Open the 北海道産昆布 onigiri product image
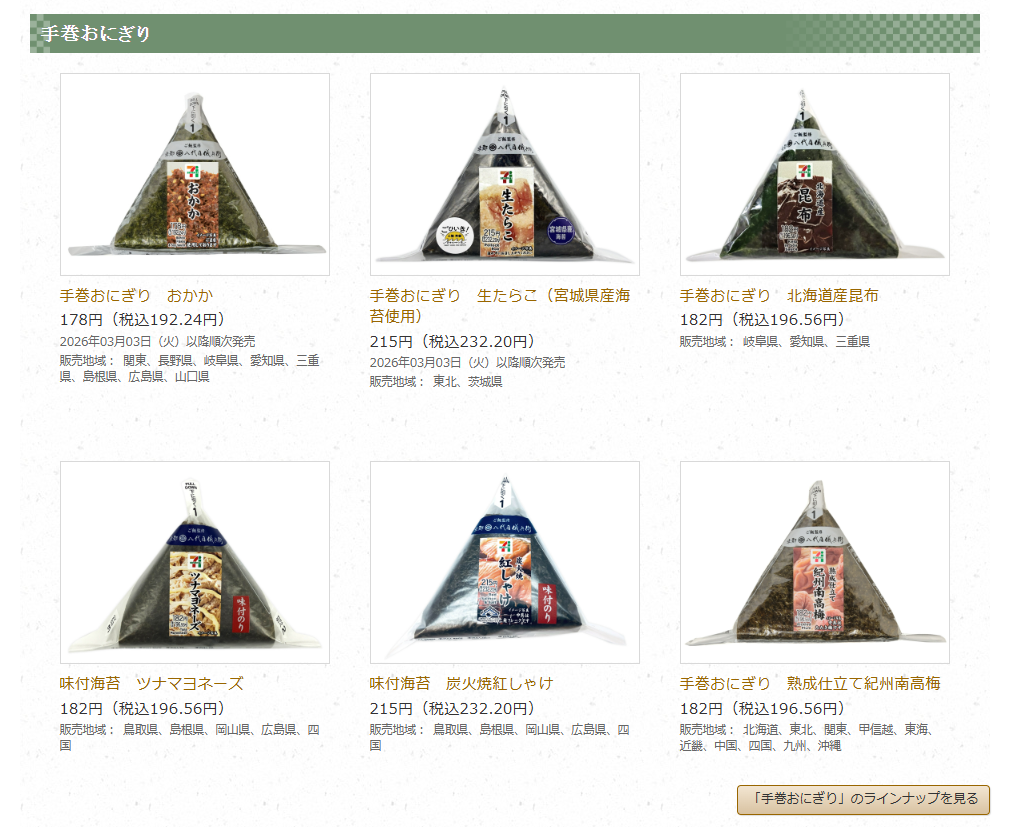Screen dimensions: 1024x827 click(814, 174)
